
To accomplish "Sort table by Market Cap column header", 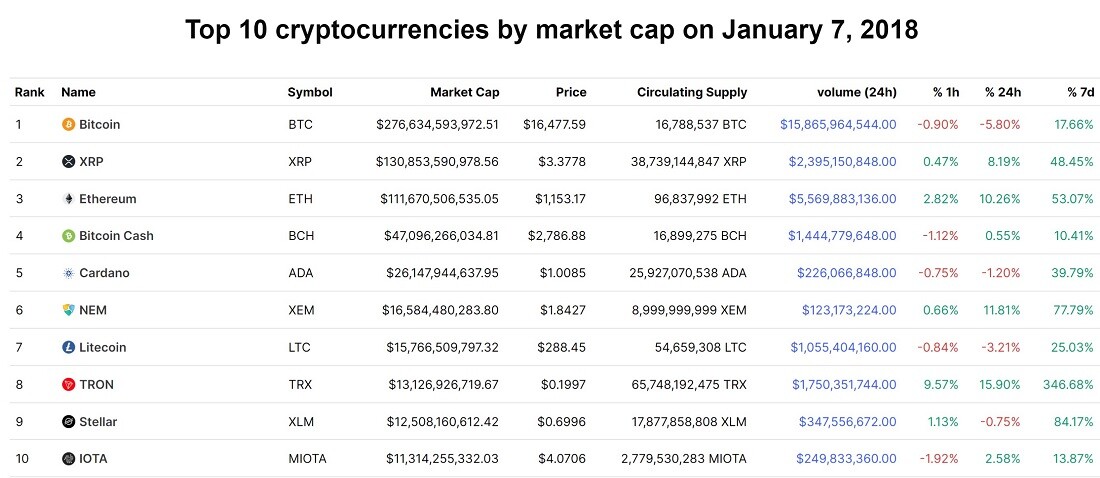I will pyautogui.click(x=464, y=92).
